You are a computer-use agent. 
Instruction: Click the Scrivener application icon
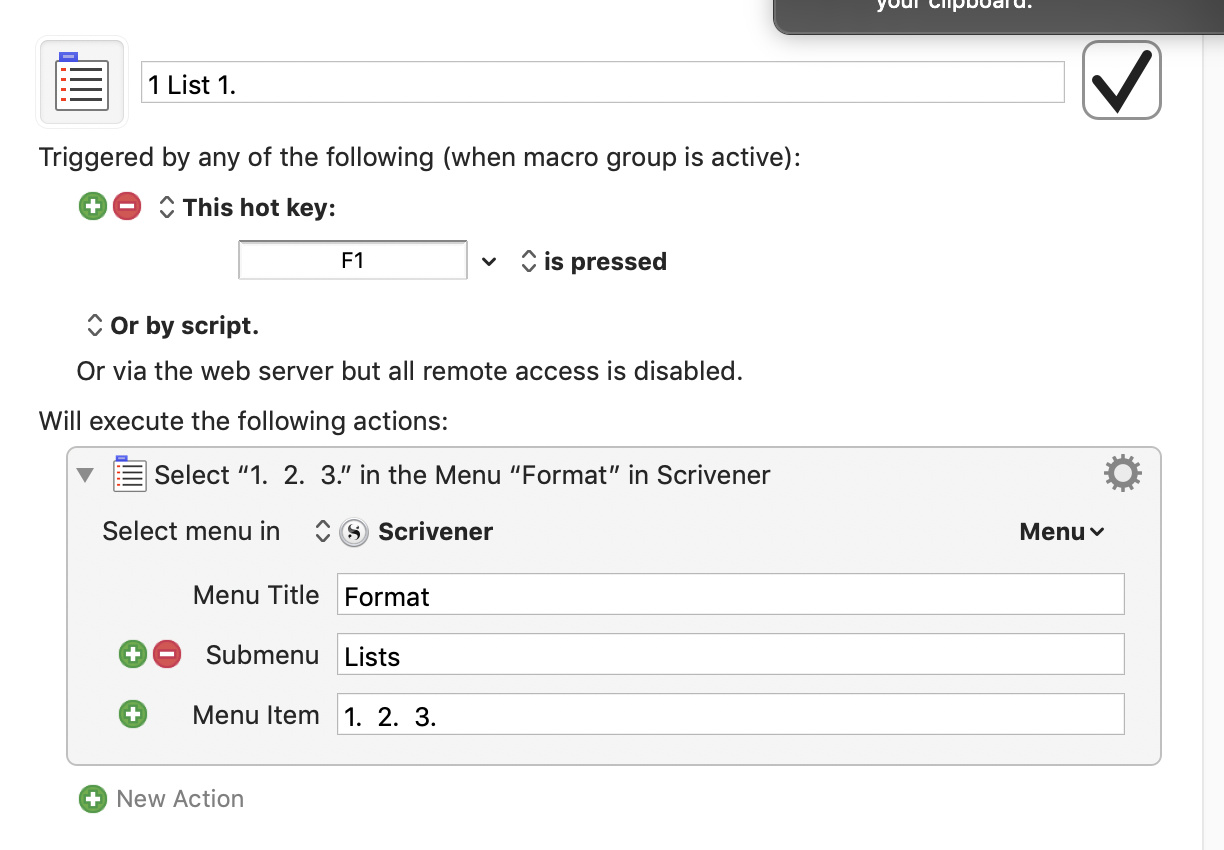(354, 532)
